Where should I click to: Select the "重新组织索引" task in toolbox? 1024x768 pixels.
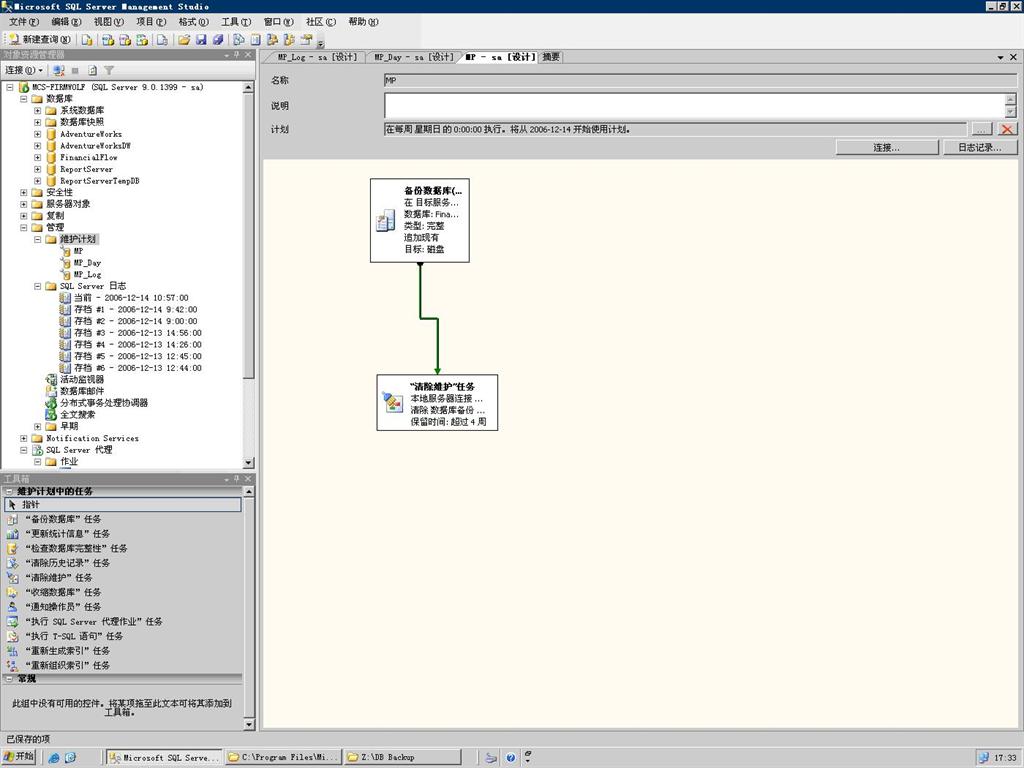(67, 665)
